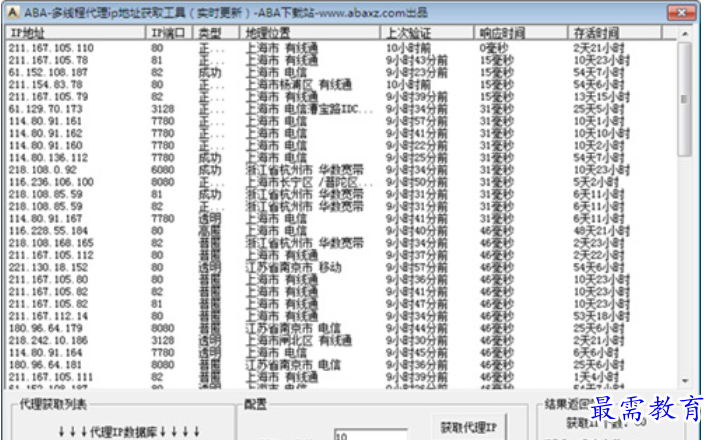
Task: Click last-verified cell 9小时50分前
Action: click(416, 182)
